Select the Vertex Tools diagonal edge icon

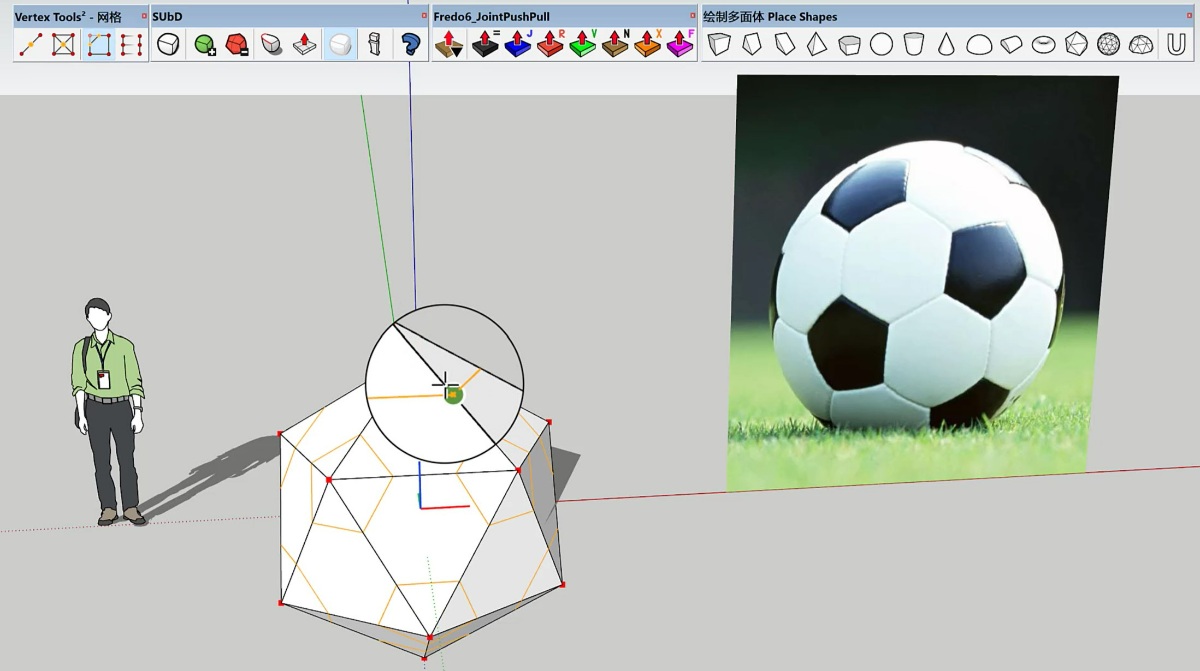click(31, 44)
